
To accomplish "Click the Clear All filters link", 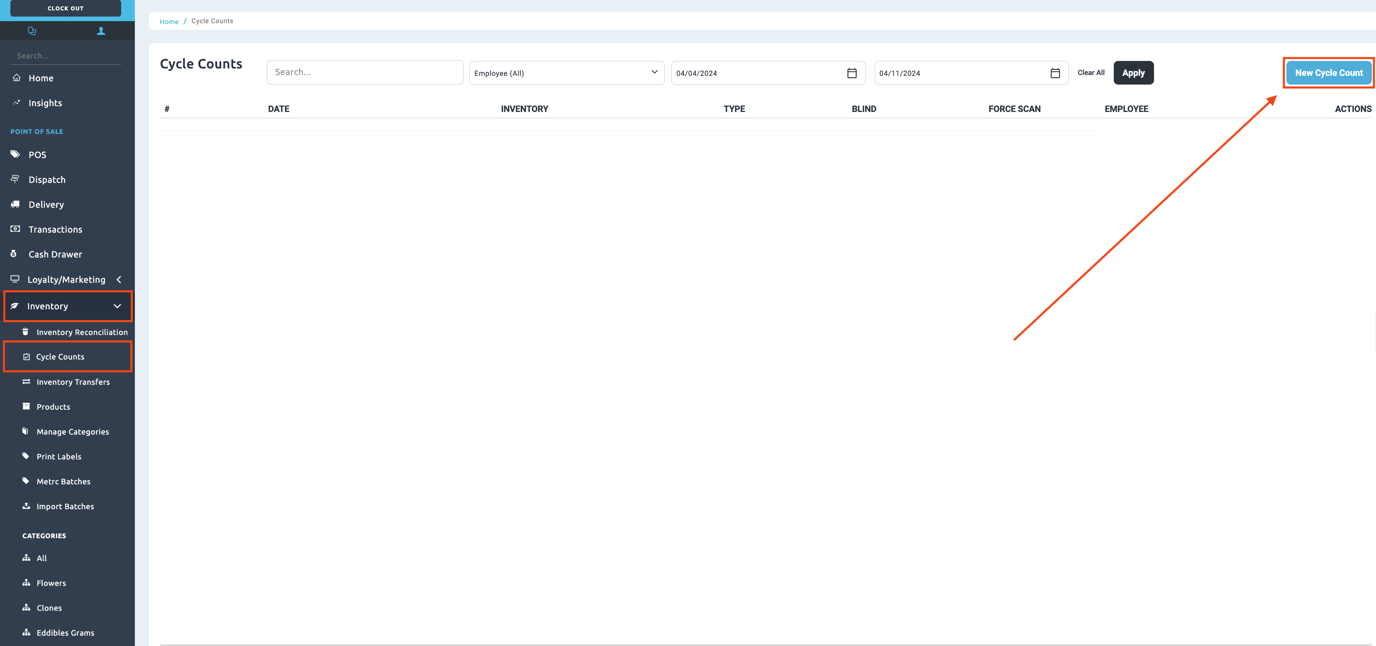I will pyautogui.click(x=1090, y=73).
